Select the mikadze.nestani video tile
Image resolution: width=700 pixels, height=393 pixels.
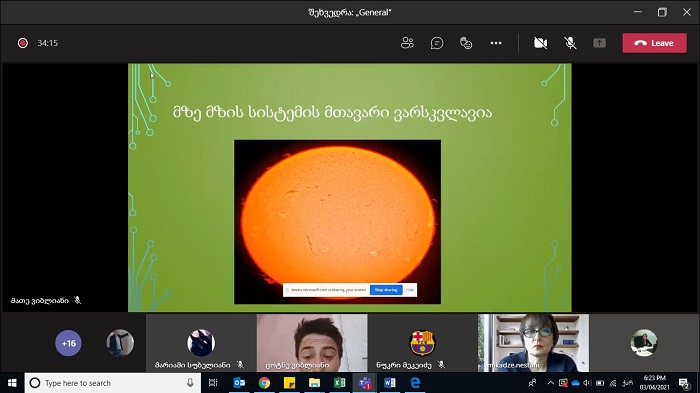click(533, 343)
